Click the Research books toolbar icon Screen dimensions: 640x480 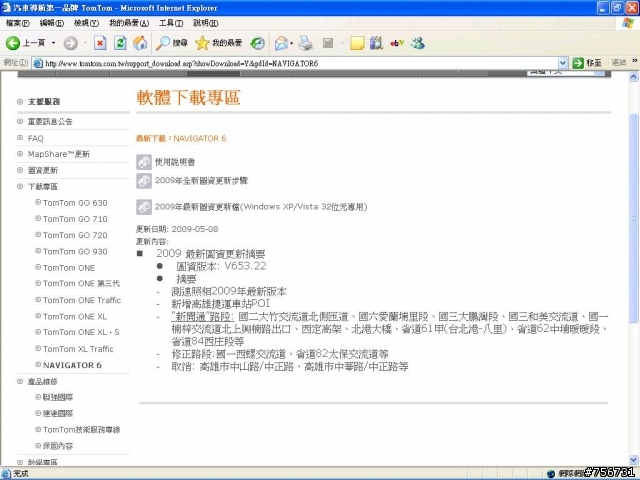pos(376,43)
